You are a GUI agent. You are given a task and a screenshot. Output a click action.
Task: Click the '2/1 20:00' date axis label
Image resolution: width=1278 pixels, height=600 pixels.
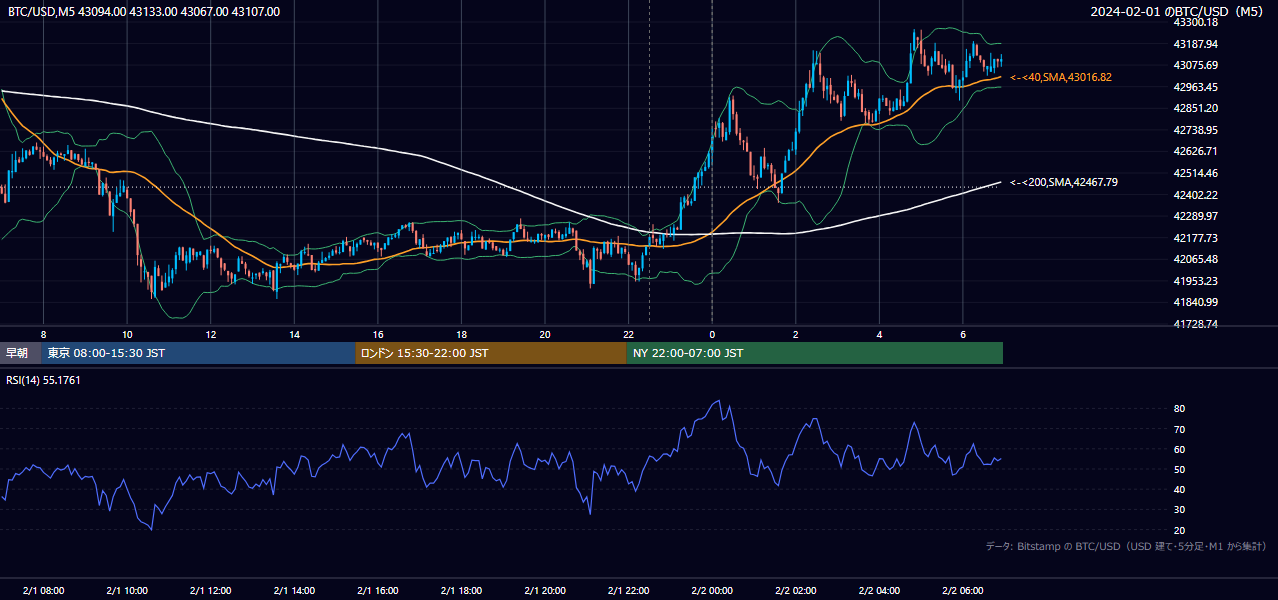pyautogui.click(x=545, y=590)
